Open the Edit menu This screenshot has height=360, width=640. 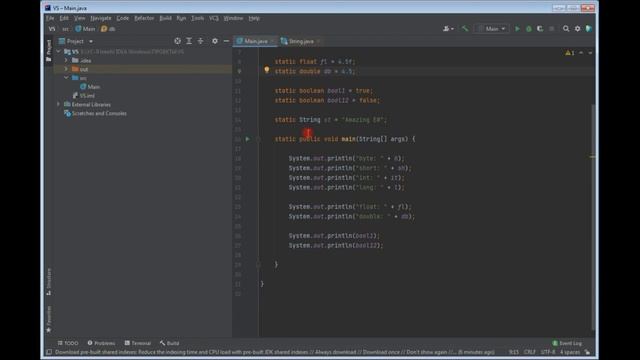(x=64, y=18)
